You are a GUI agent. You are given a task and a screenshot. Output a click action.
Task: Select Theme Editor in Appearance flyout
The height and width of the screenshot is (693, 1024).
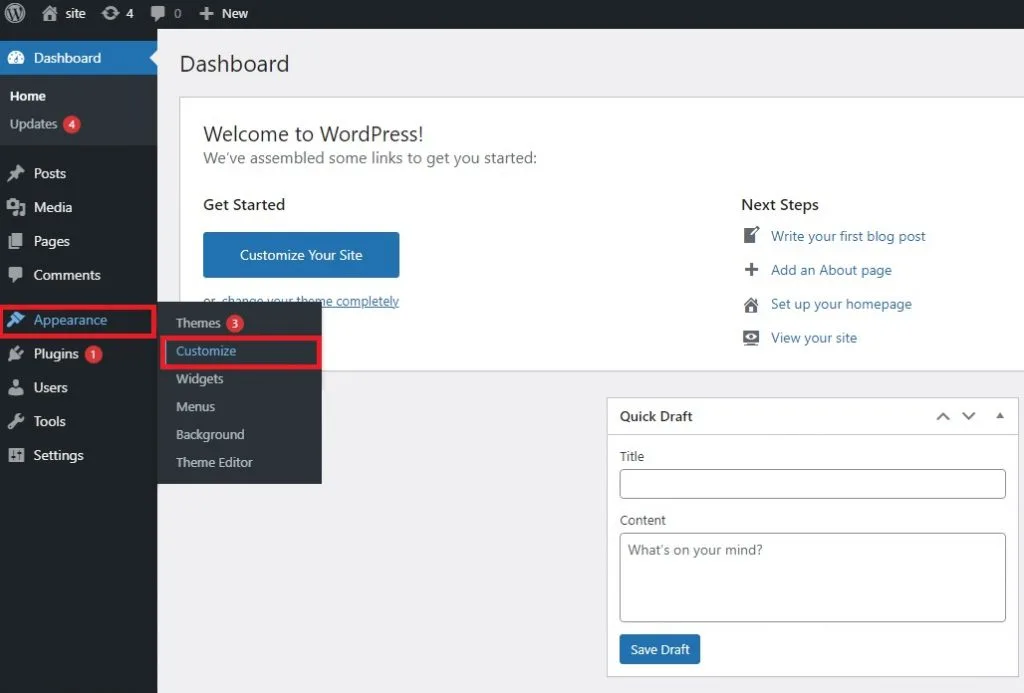214,462
